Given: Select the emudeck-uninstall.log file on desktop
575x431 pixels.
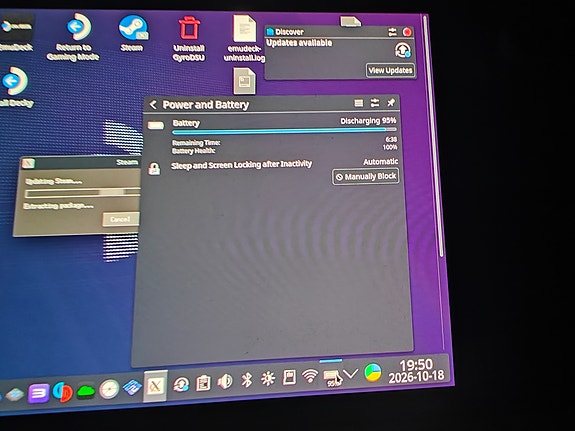Looking at the screenshot, I should point(245,39).
